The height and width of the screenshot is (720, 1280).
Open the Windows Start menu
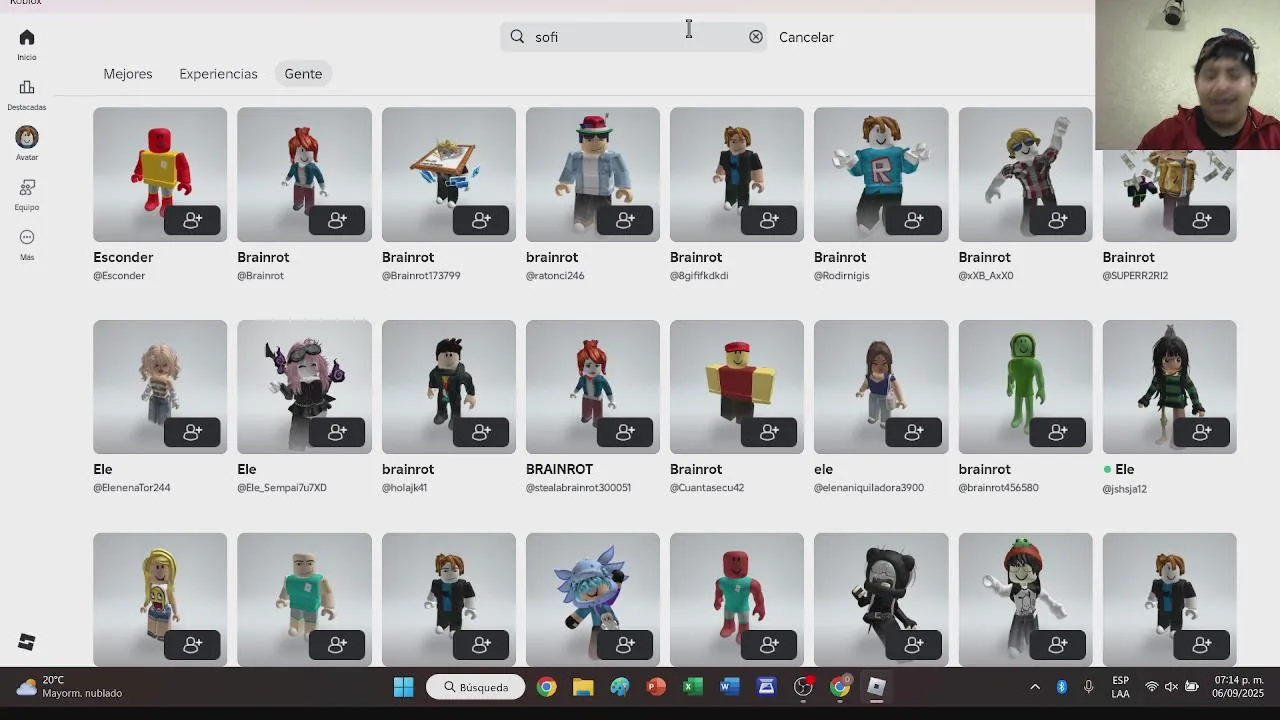tap(403, 687)
